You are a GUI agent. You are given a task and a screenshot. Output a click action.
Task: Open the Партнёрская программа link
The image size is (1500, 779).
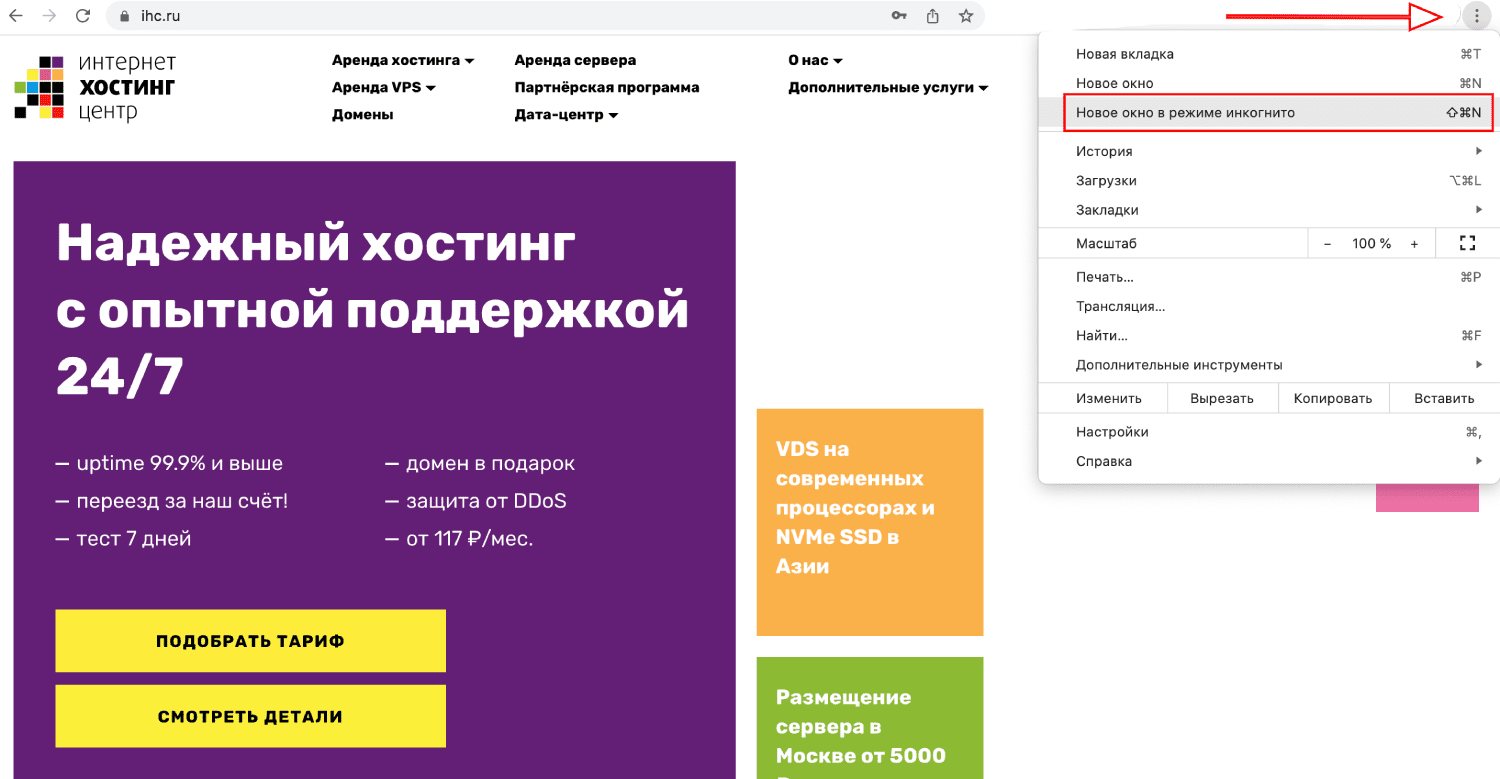tap(607, 87)
